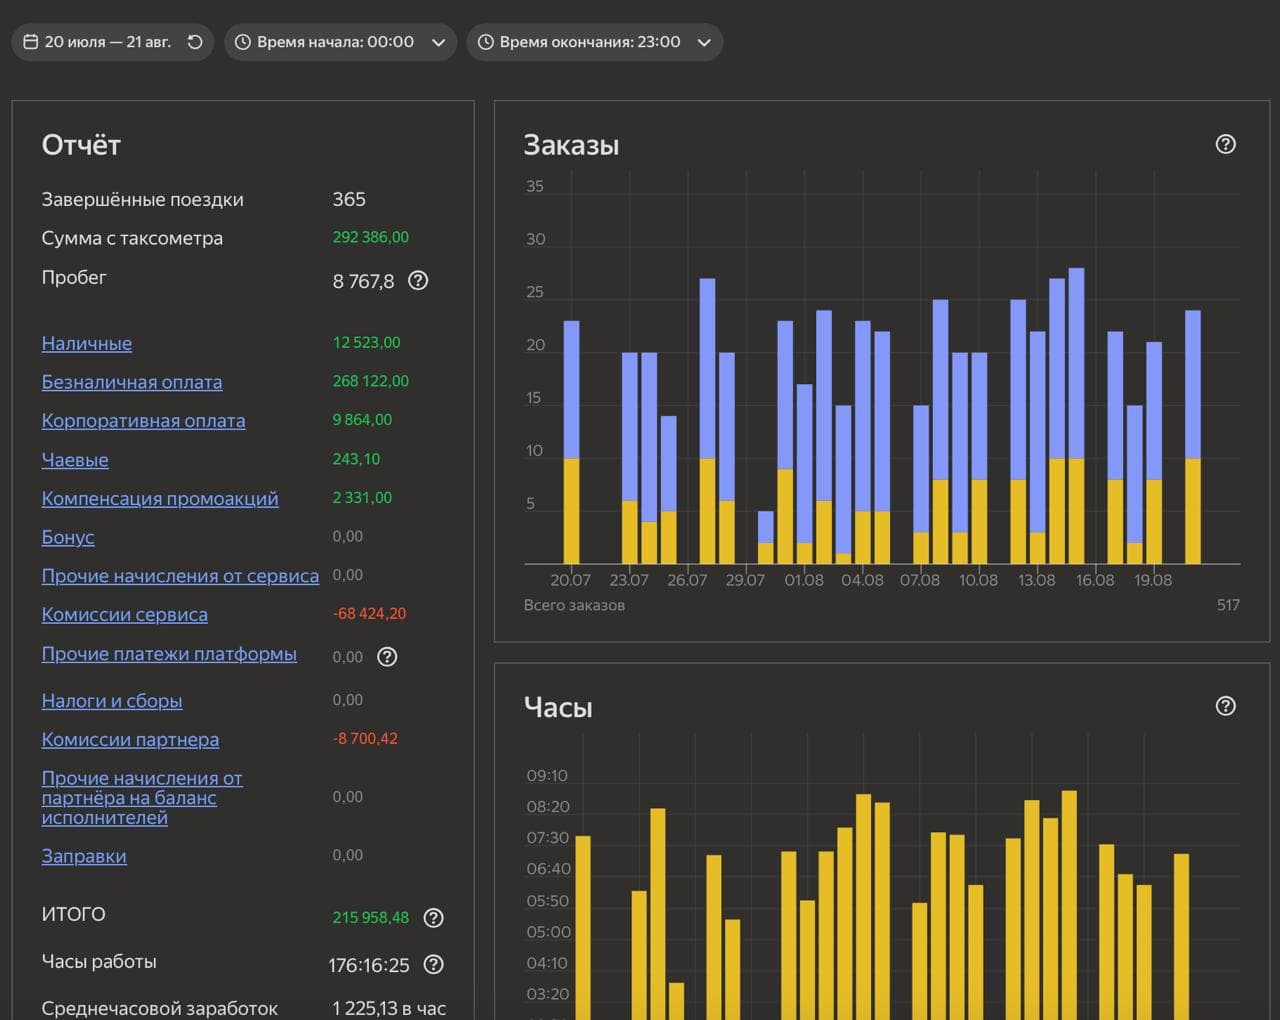
Task: Show the help hint for Часы работы
Action: (433, 965)
